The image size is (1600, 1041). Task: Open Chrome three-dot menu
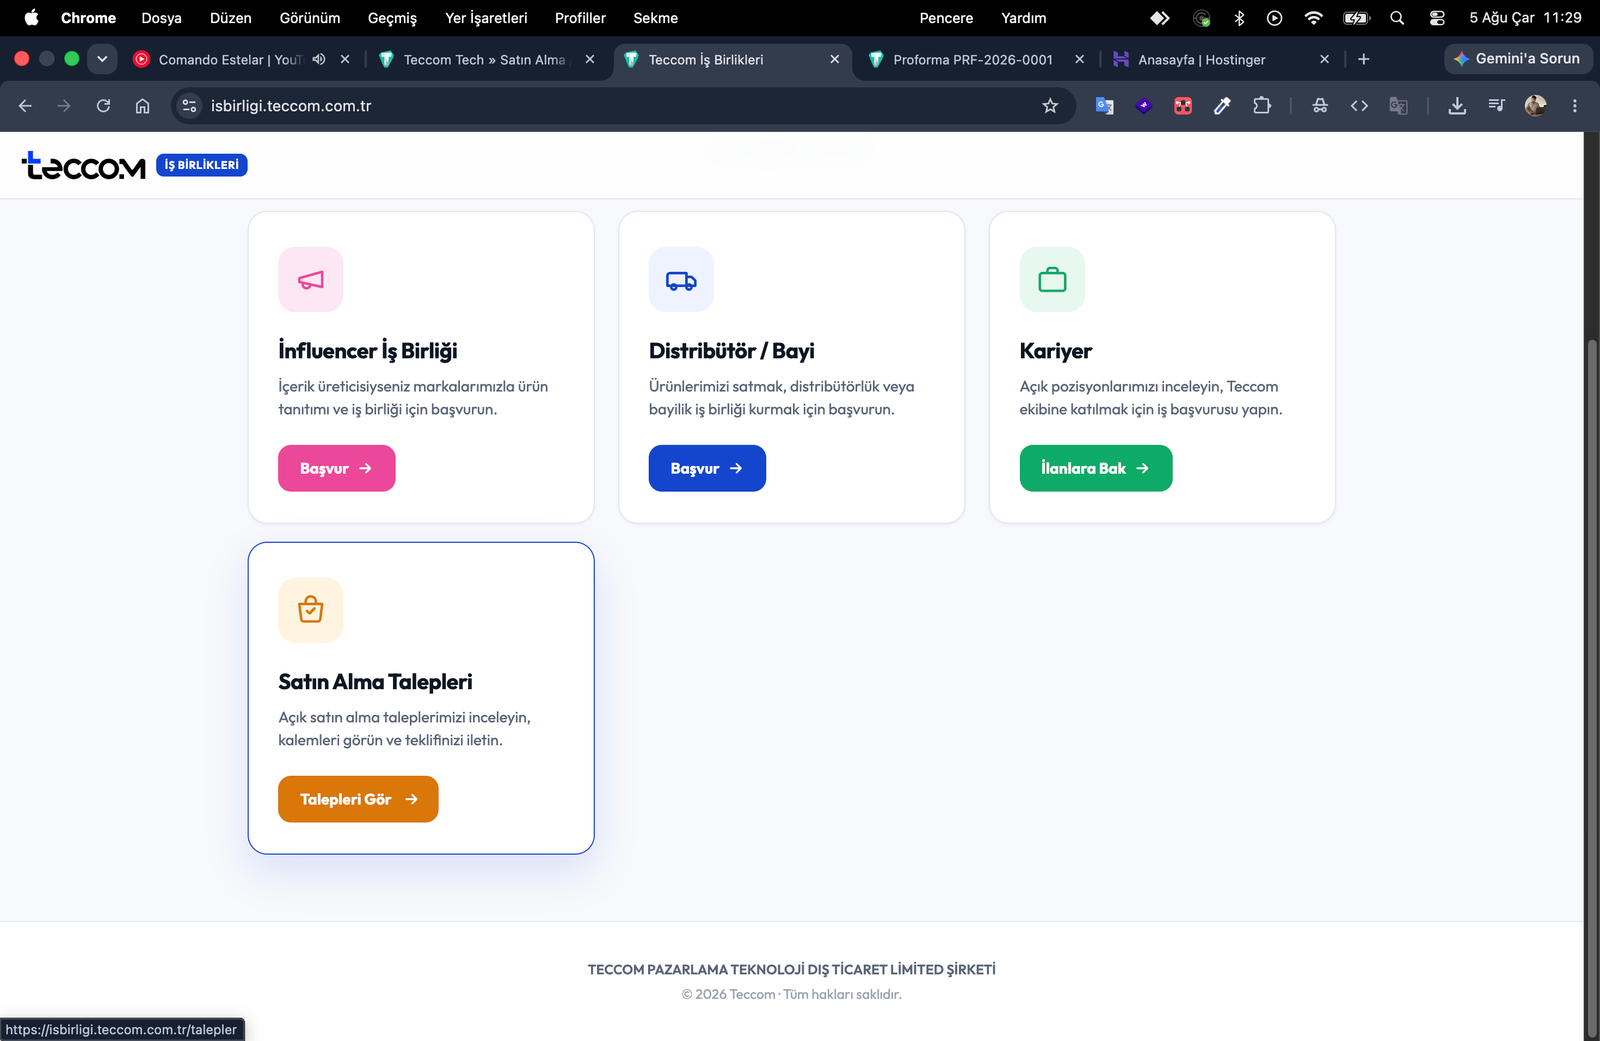tap(1575, 106)
